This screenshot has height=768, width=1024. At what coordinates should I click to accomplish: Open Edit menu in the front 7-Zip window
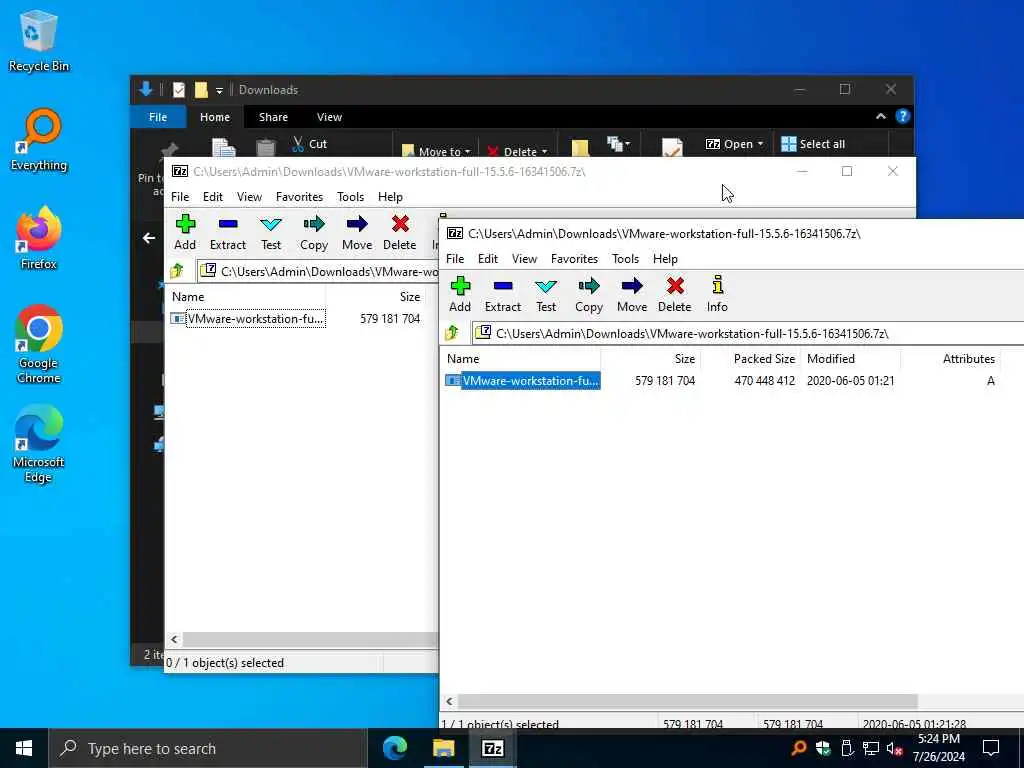[x=488, y=259]
